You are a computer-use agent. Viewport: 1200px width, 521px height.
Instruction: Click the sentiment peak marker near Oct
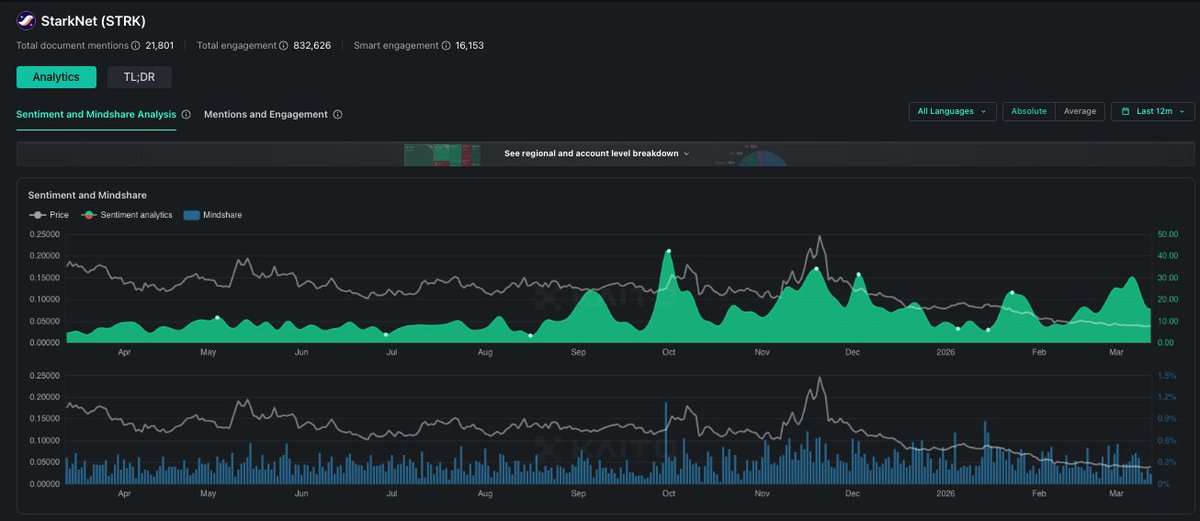[x=668, y=251]
